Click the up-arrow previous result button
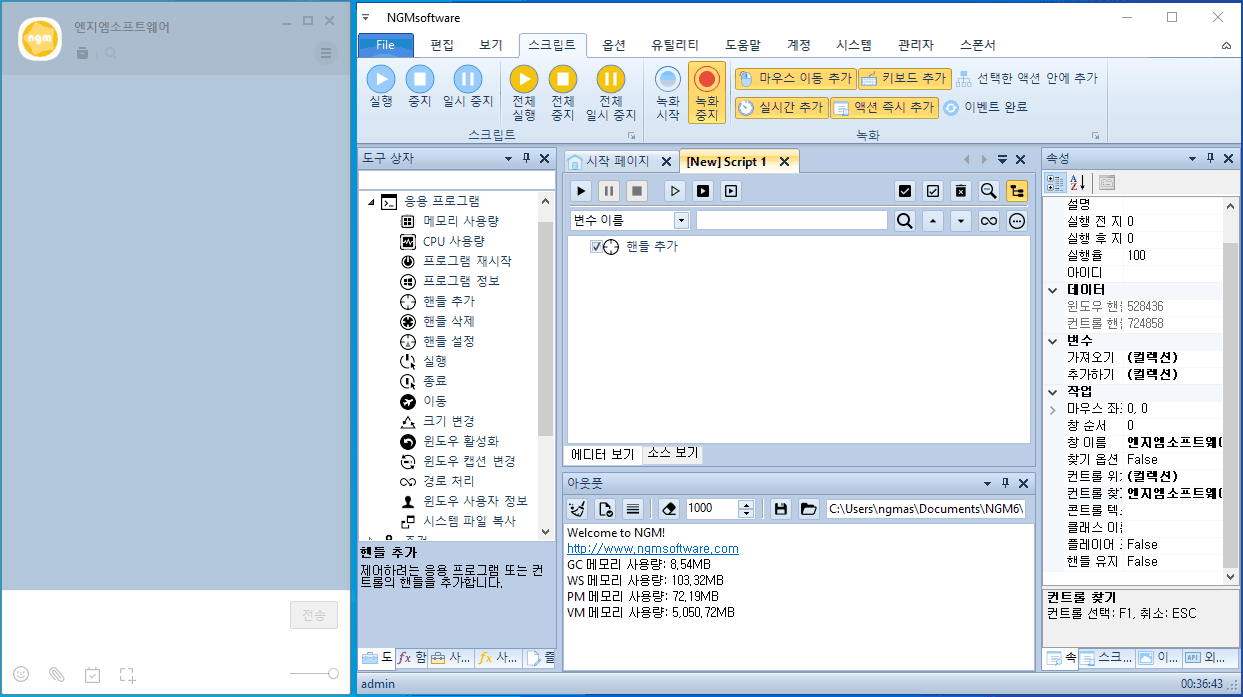 [x=933, y=221]
